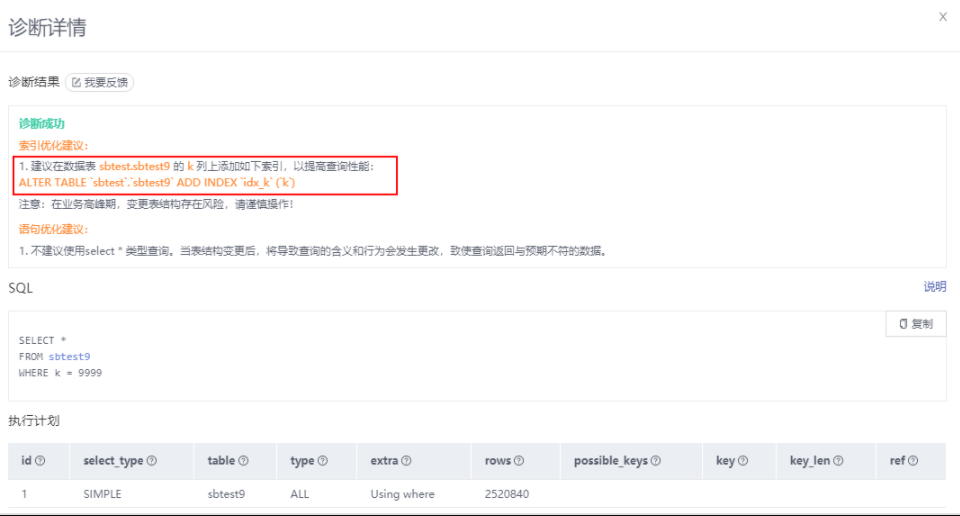Click help icon next to possible_keys column

[x=655, y=461]
